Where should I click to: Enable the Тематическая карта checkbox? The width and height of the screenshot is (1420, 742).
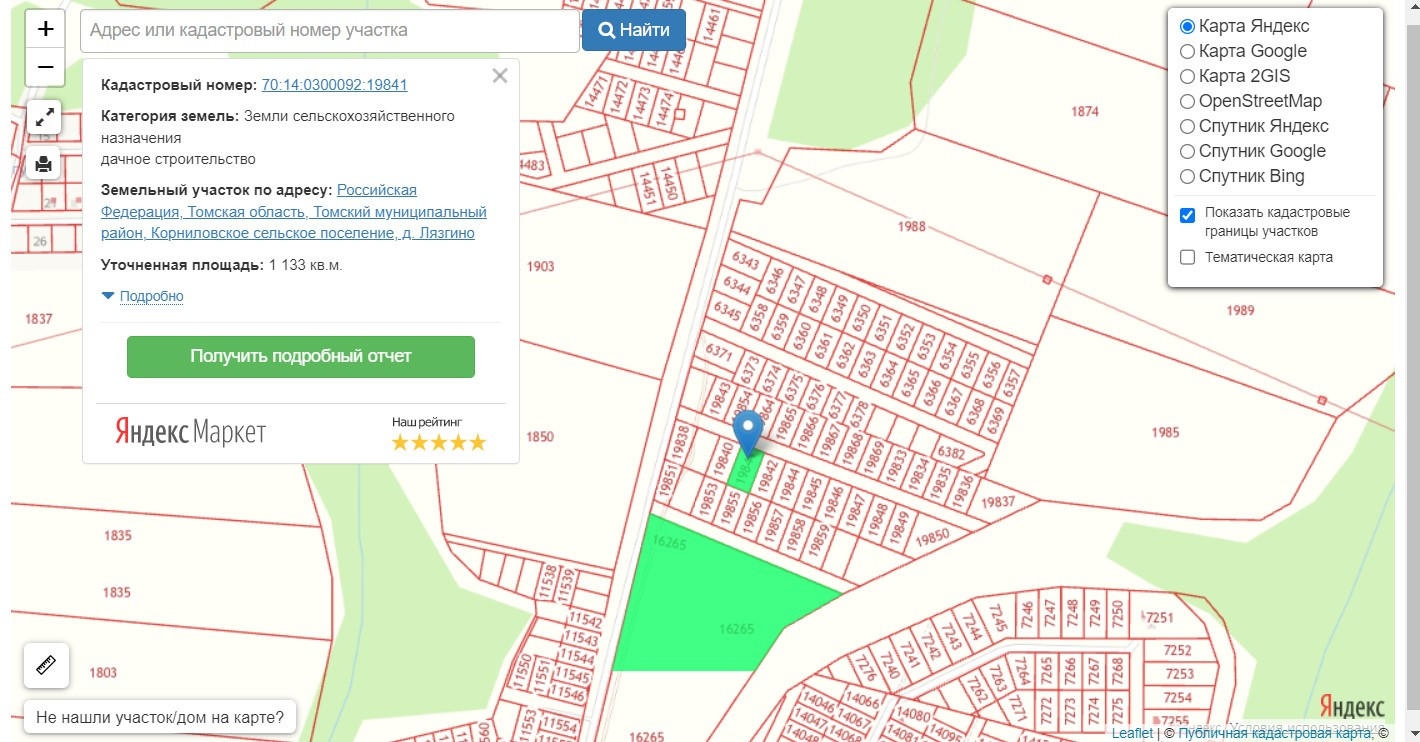1187,257
